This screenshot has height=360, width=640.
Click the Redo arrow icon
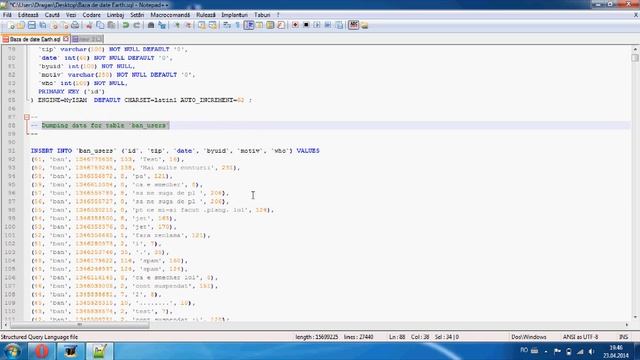(x=137, y=25)
